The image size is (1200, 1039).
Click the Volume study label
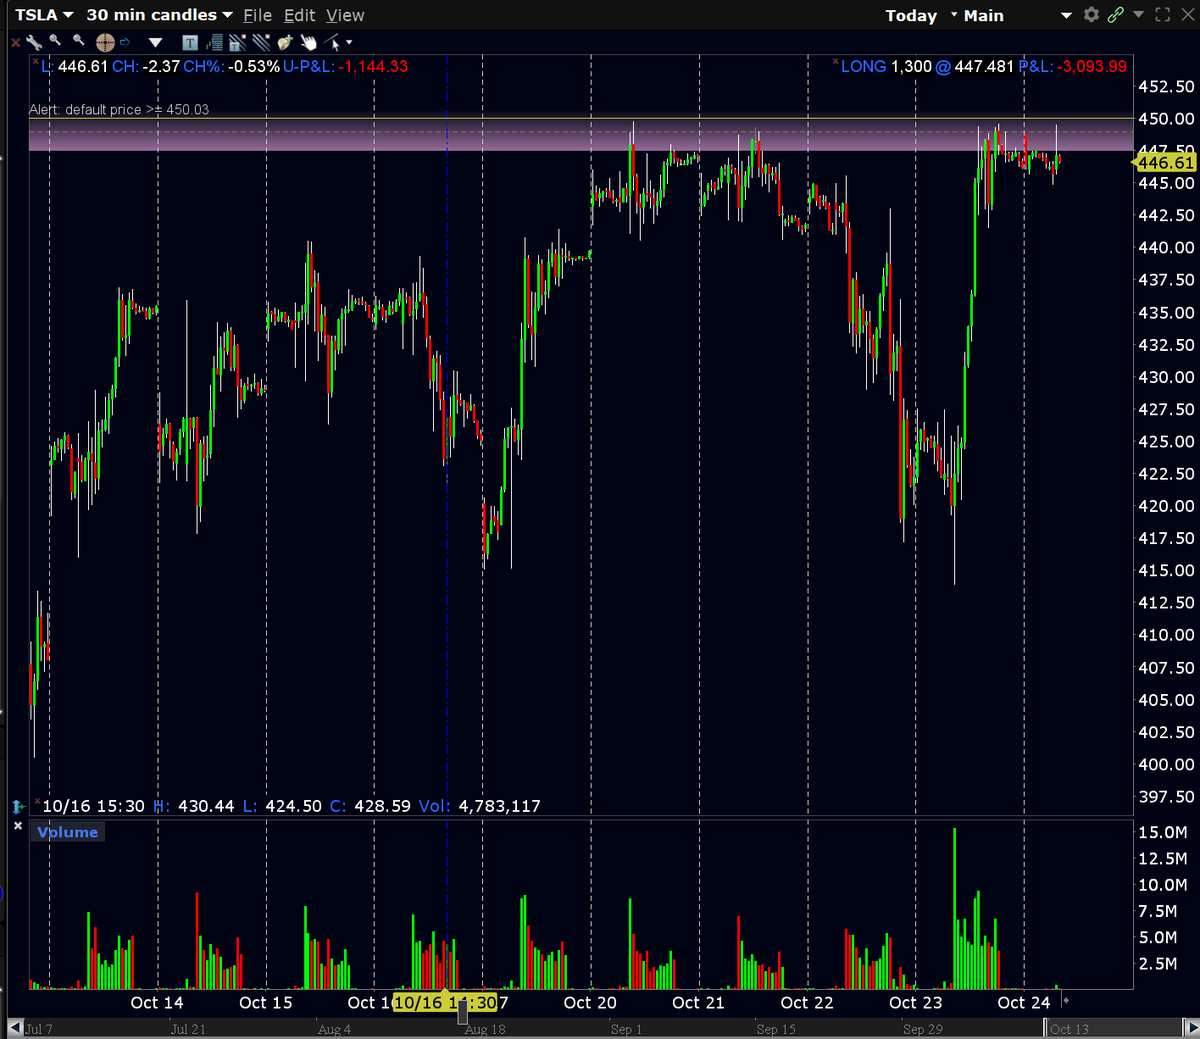(68, 832)
